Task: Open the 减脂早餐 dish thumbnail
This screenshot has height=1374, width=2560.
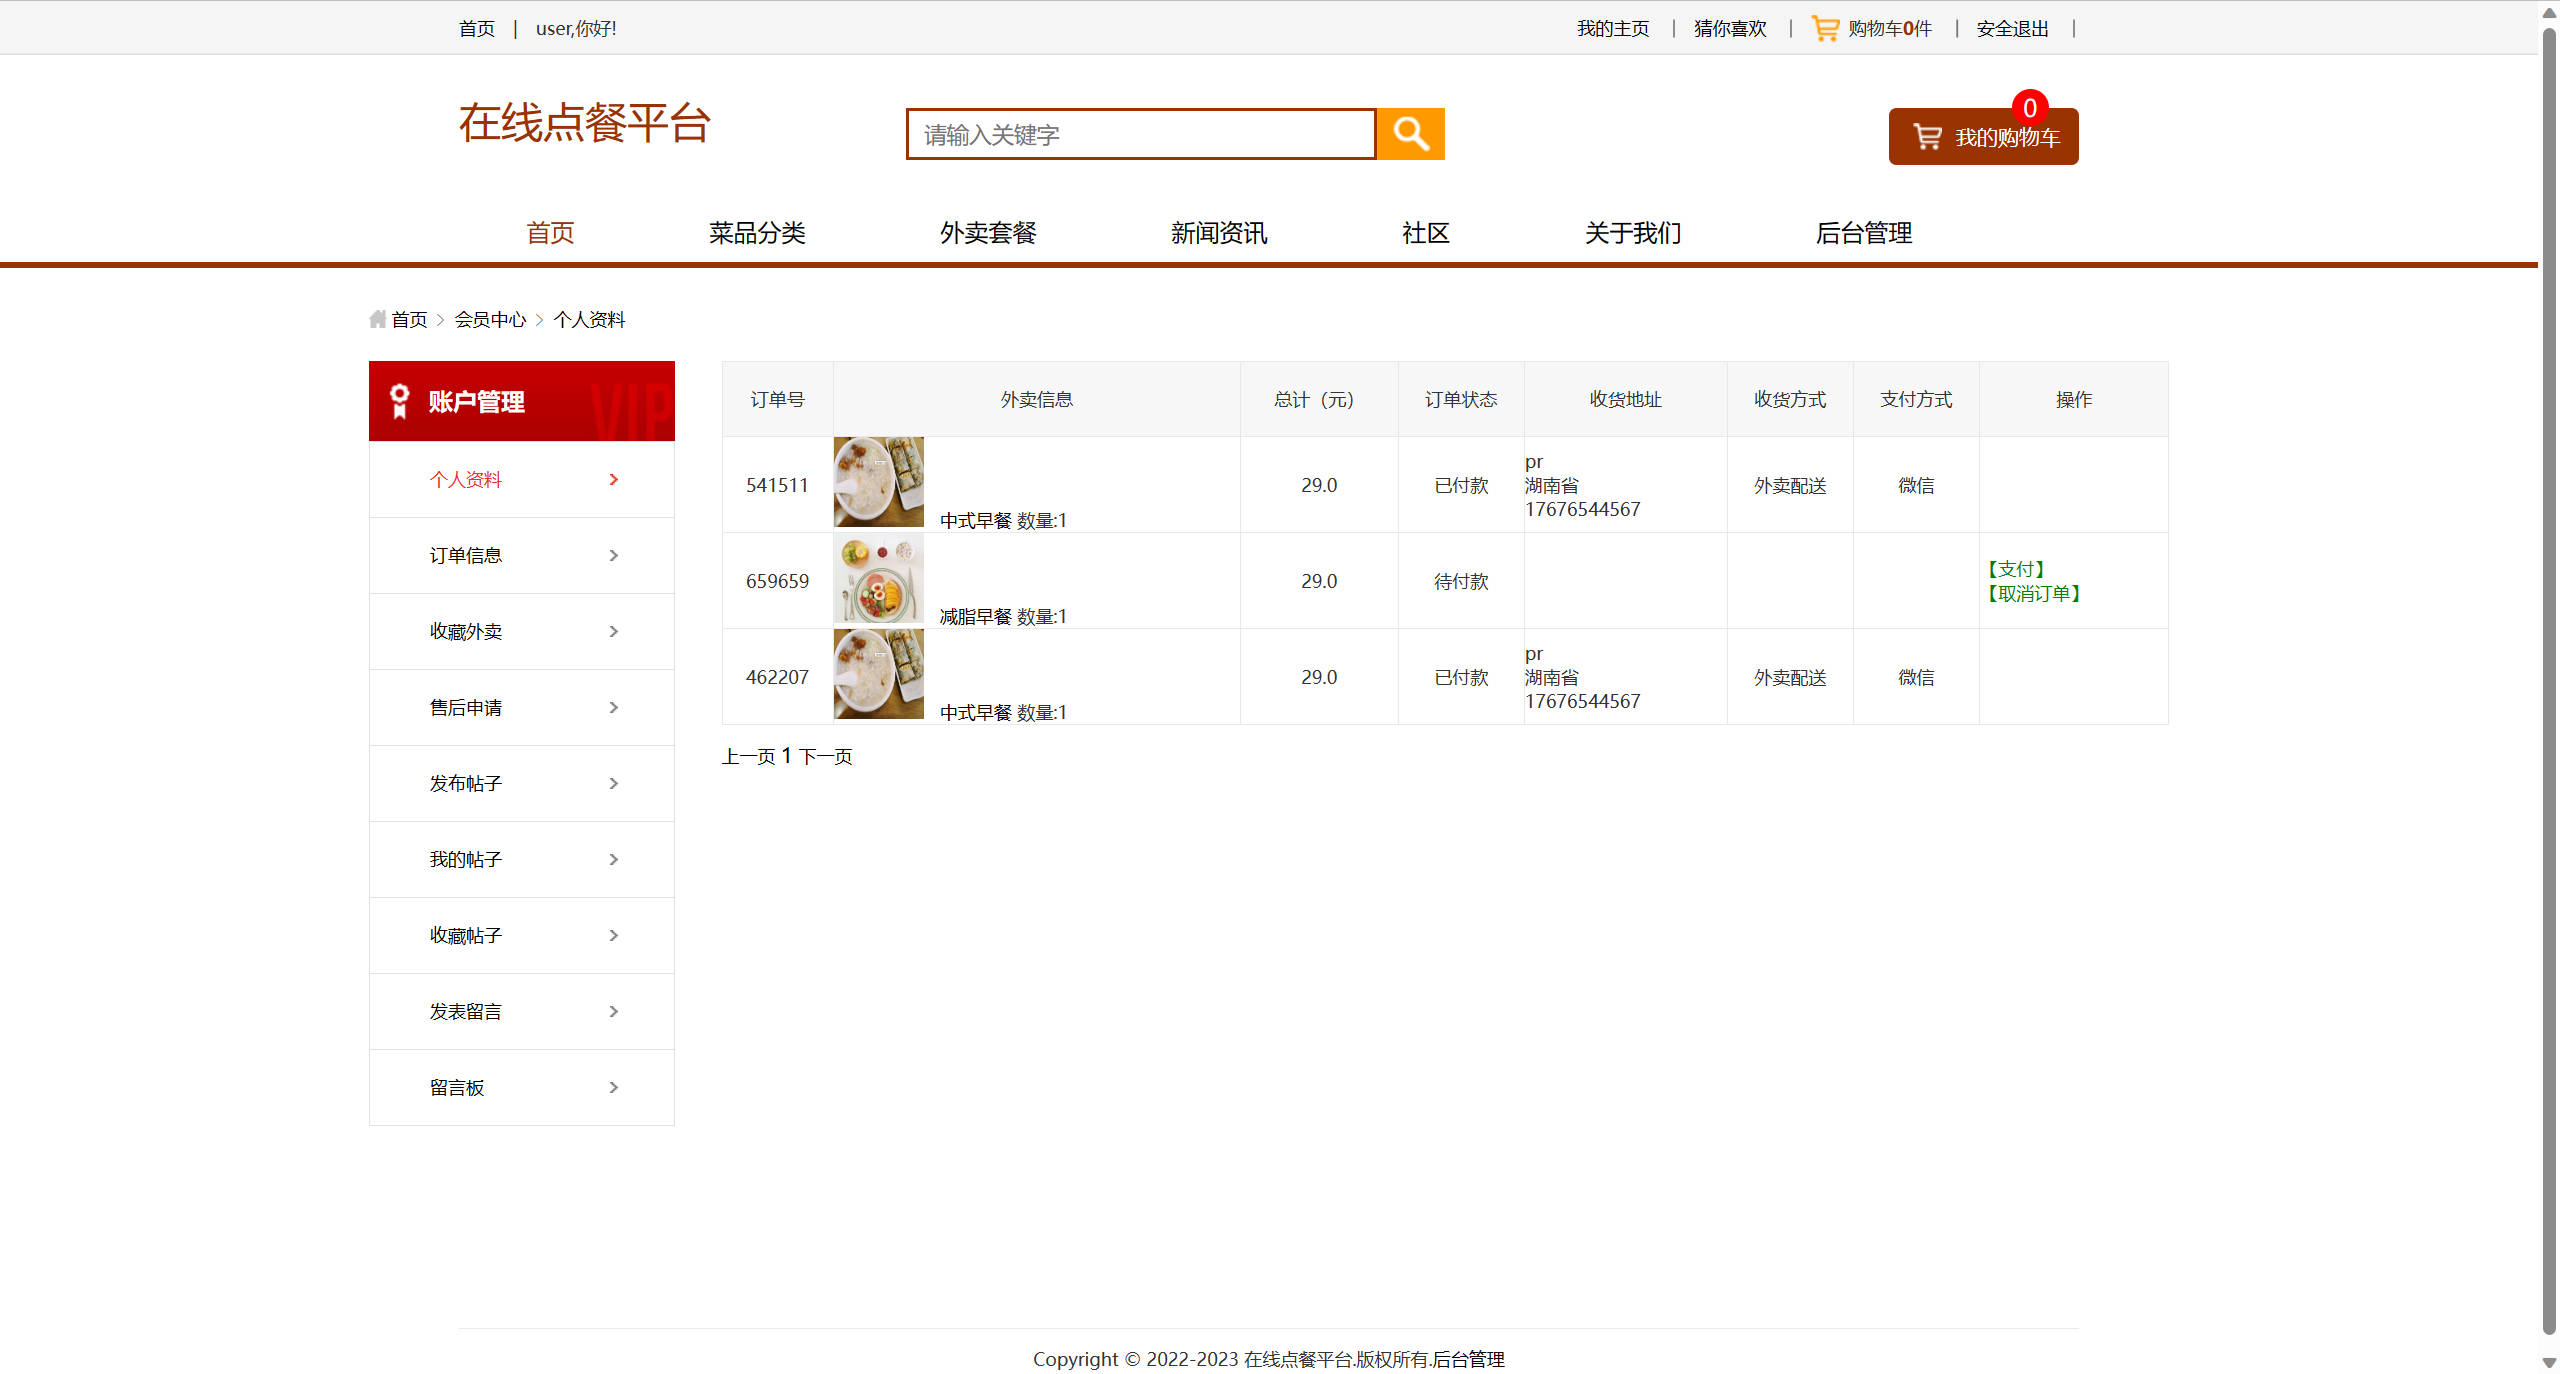Action: [878, 578]
